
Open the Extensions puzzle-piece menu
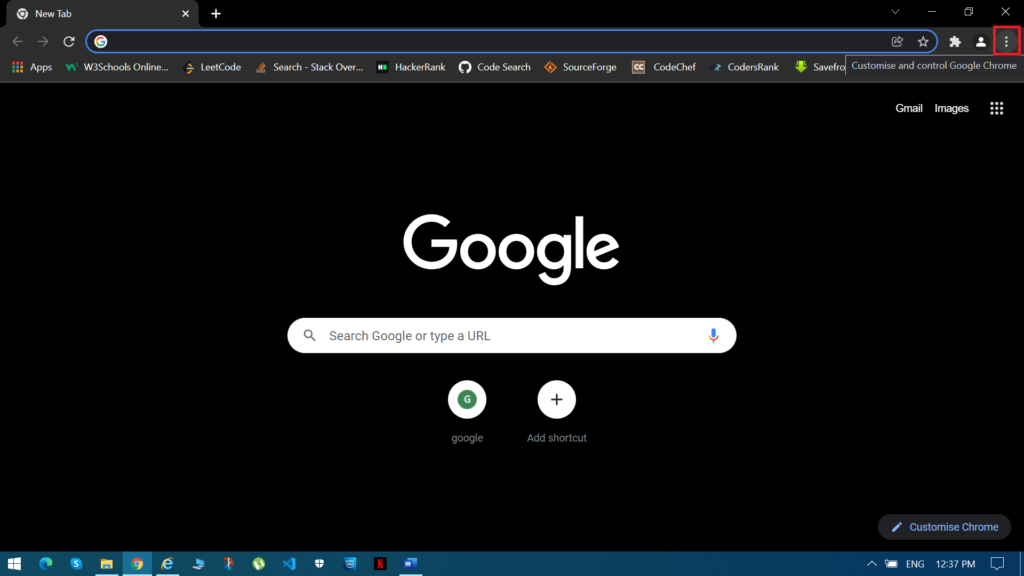tap(955, 42)
